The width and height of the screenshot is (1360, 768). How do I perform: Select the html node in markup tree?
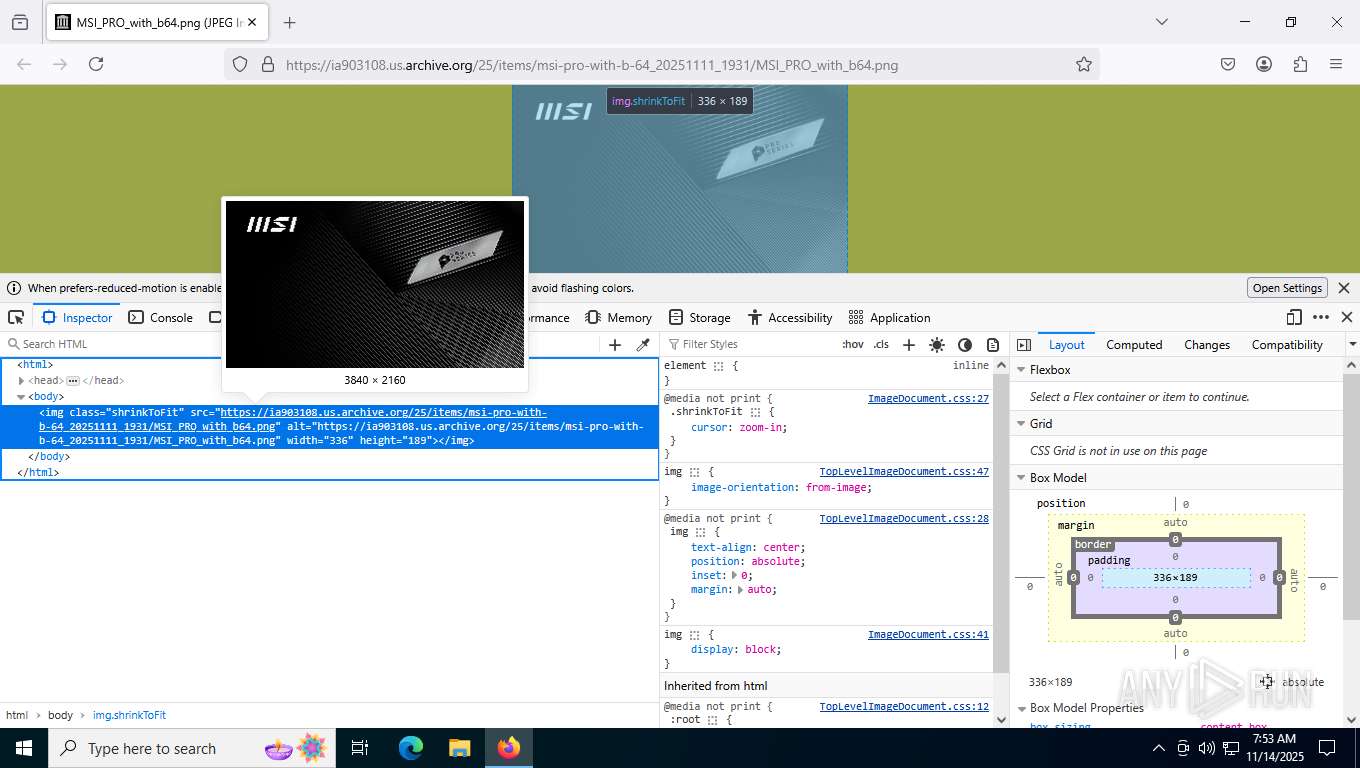(x=35, y=365)
